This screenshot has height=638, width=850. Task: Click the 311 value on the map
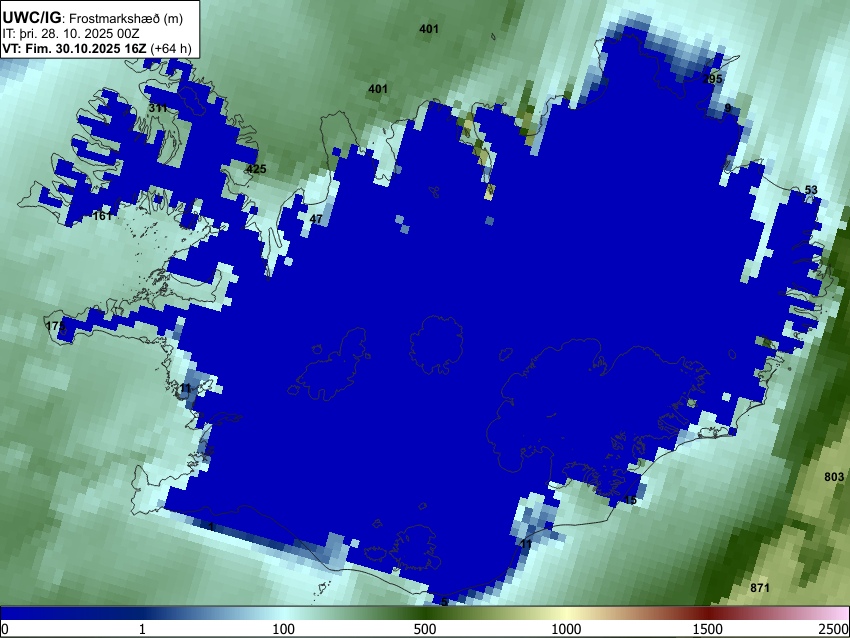coord(158,108)
